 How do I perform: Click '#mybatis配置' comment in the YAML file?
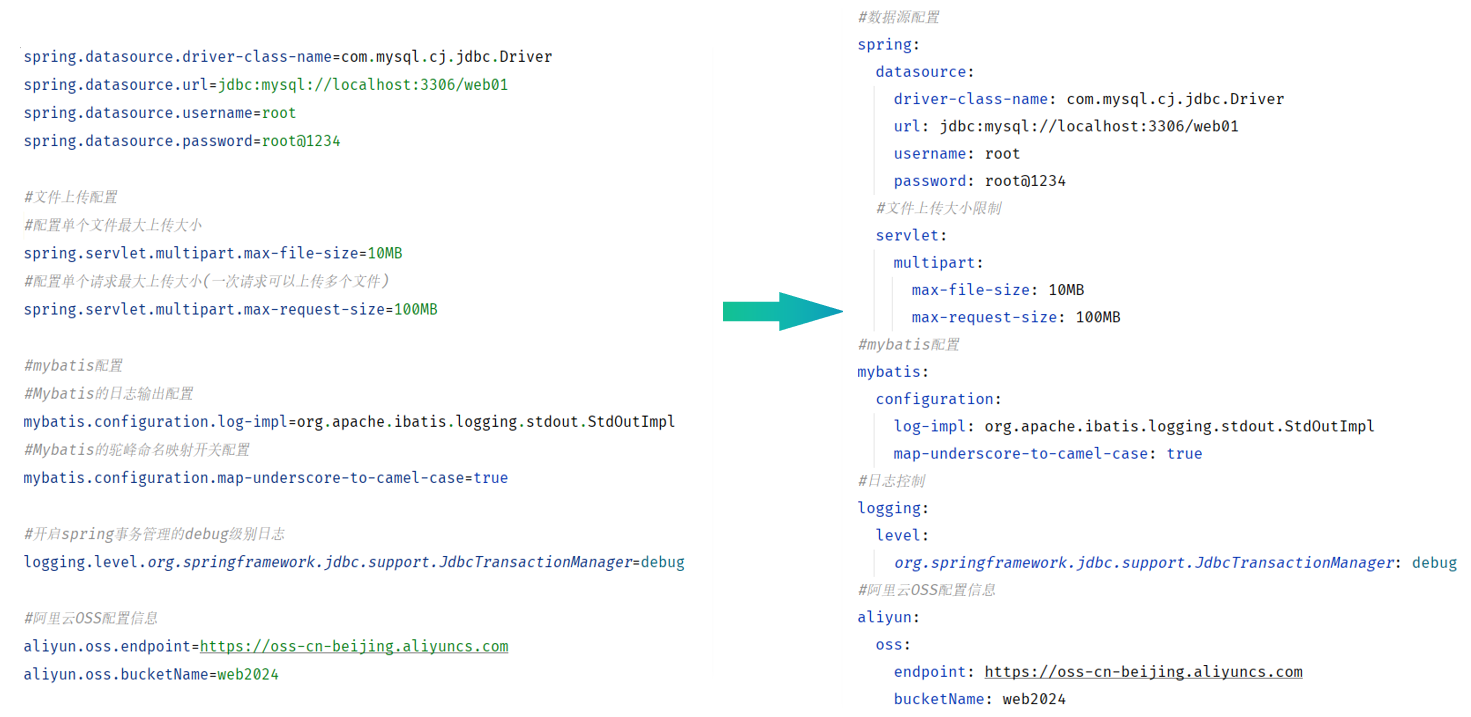point(909,344)
